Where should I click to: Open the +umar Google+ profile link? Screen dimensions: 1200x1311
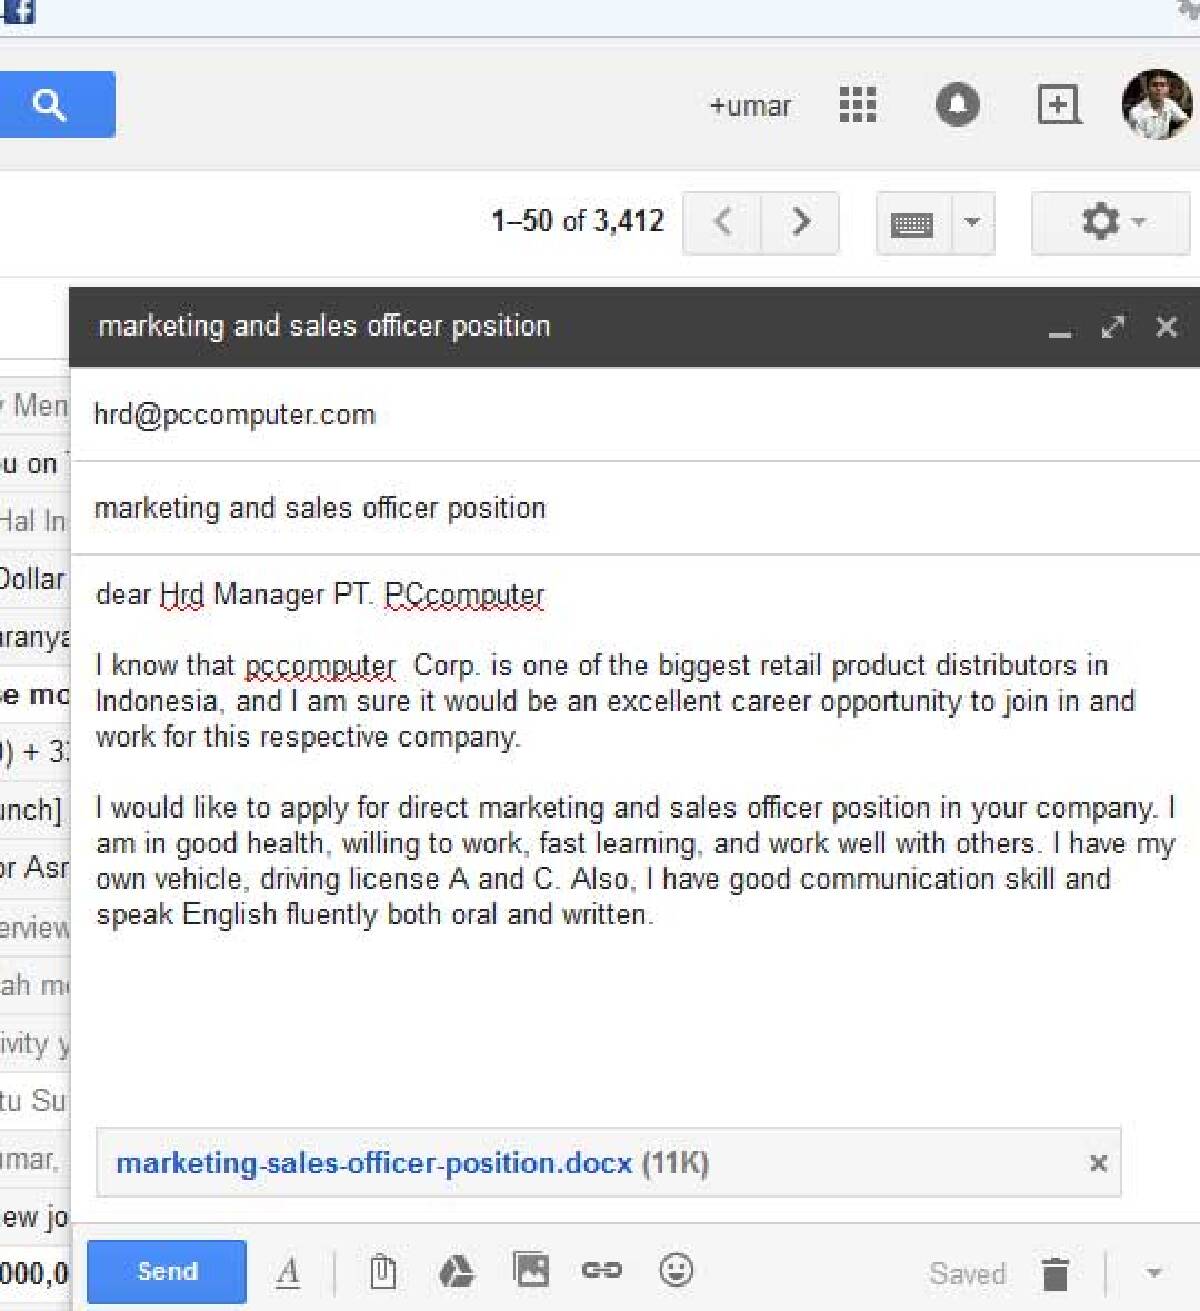[749, 106]
